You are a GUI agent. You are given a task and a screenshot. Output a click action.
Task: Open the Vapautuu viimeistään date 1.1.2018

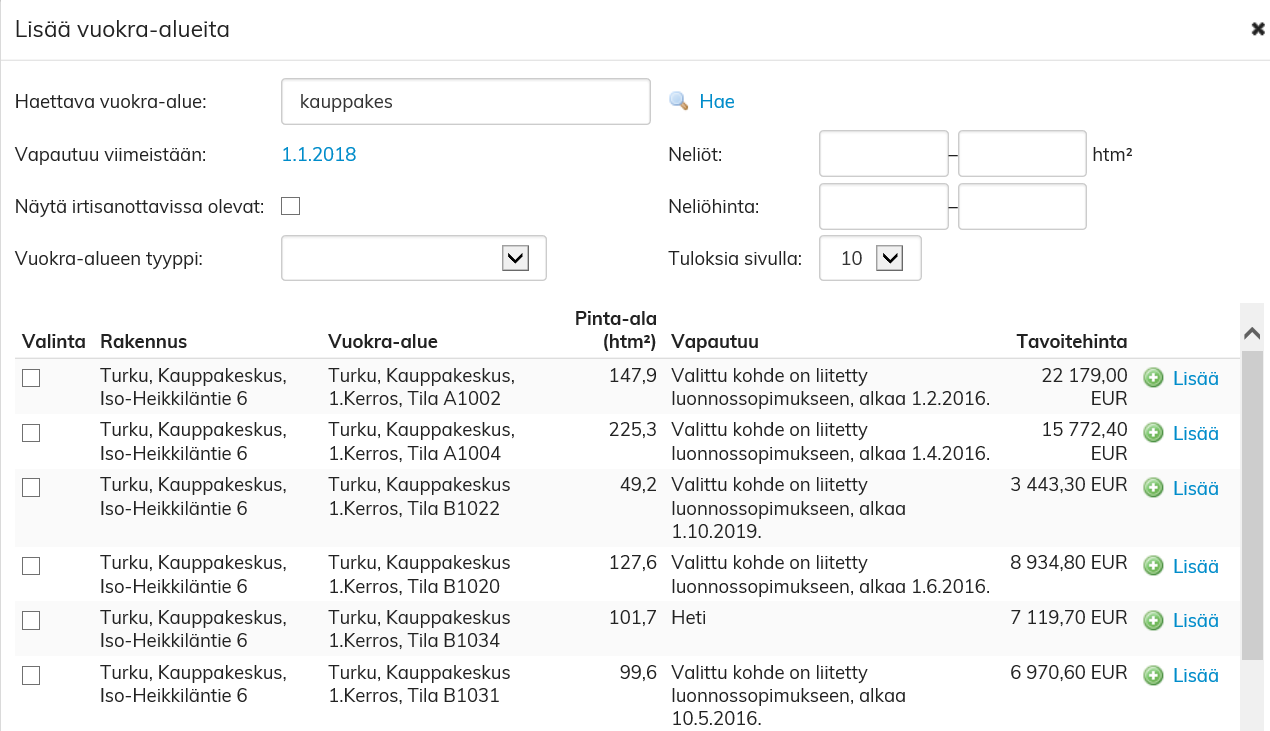(319, 154)
